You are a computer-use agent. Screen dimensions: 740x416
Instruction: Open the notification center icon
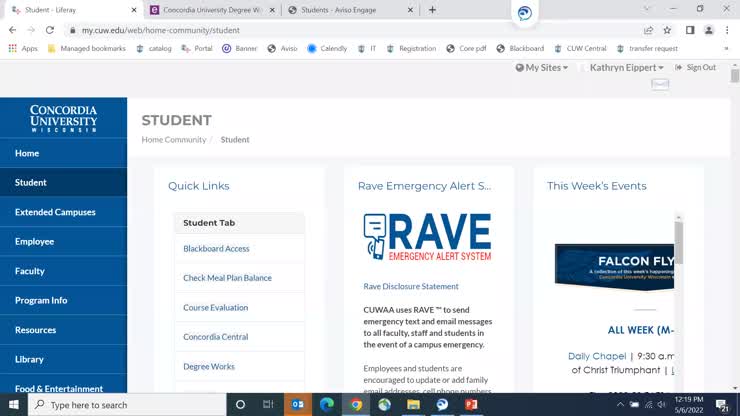point(722,405)
